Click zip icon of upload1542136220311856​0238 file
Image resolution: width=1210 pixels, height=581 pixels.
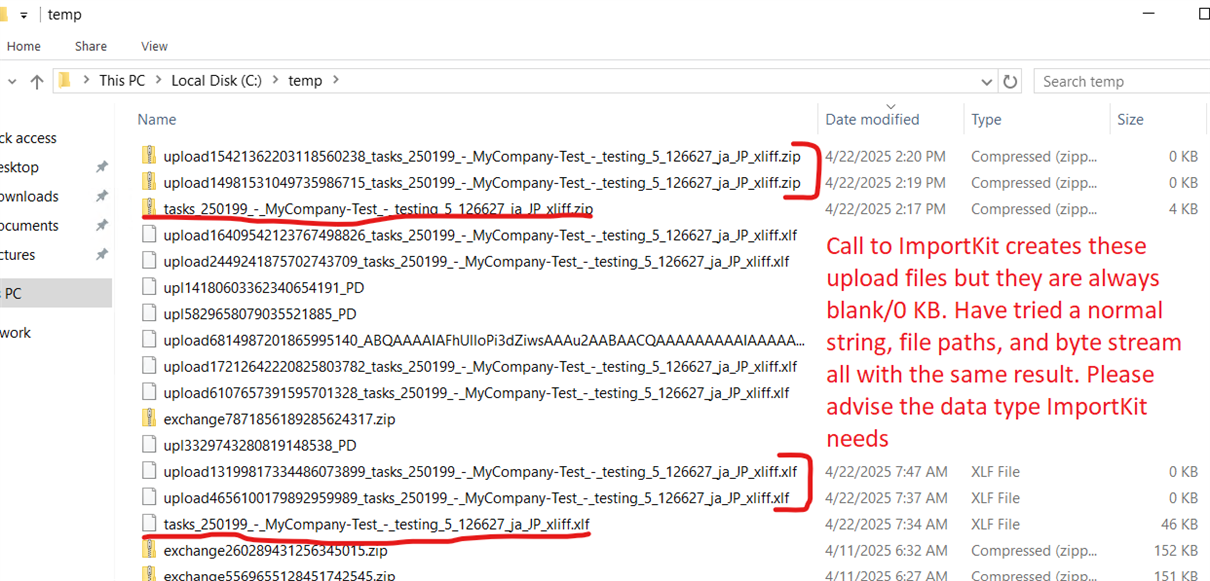[x=149, y=156]
